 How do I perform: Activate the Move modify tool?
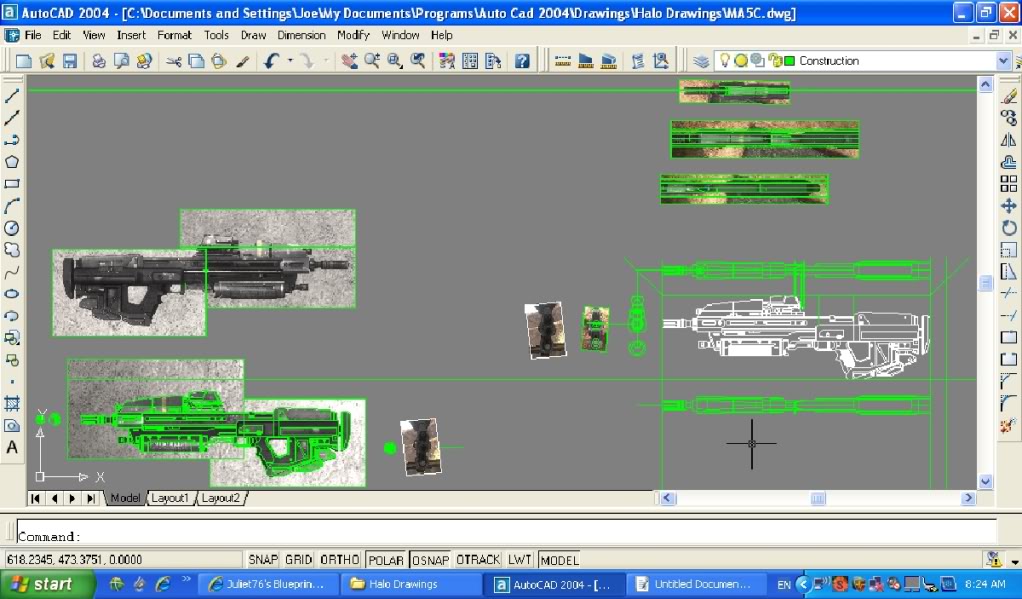point(1008,206)
